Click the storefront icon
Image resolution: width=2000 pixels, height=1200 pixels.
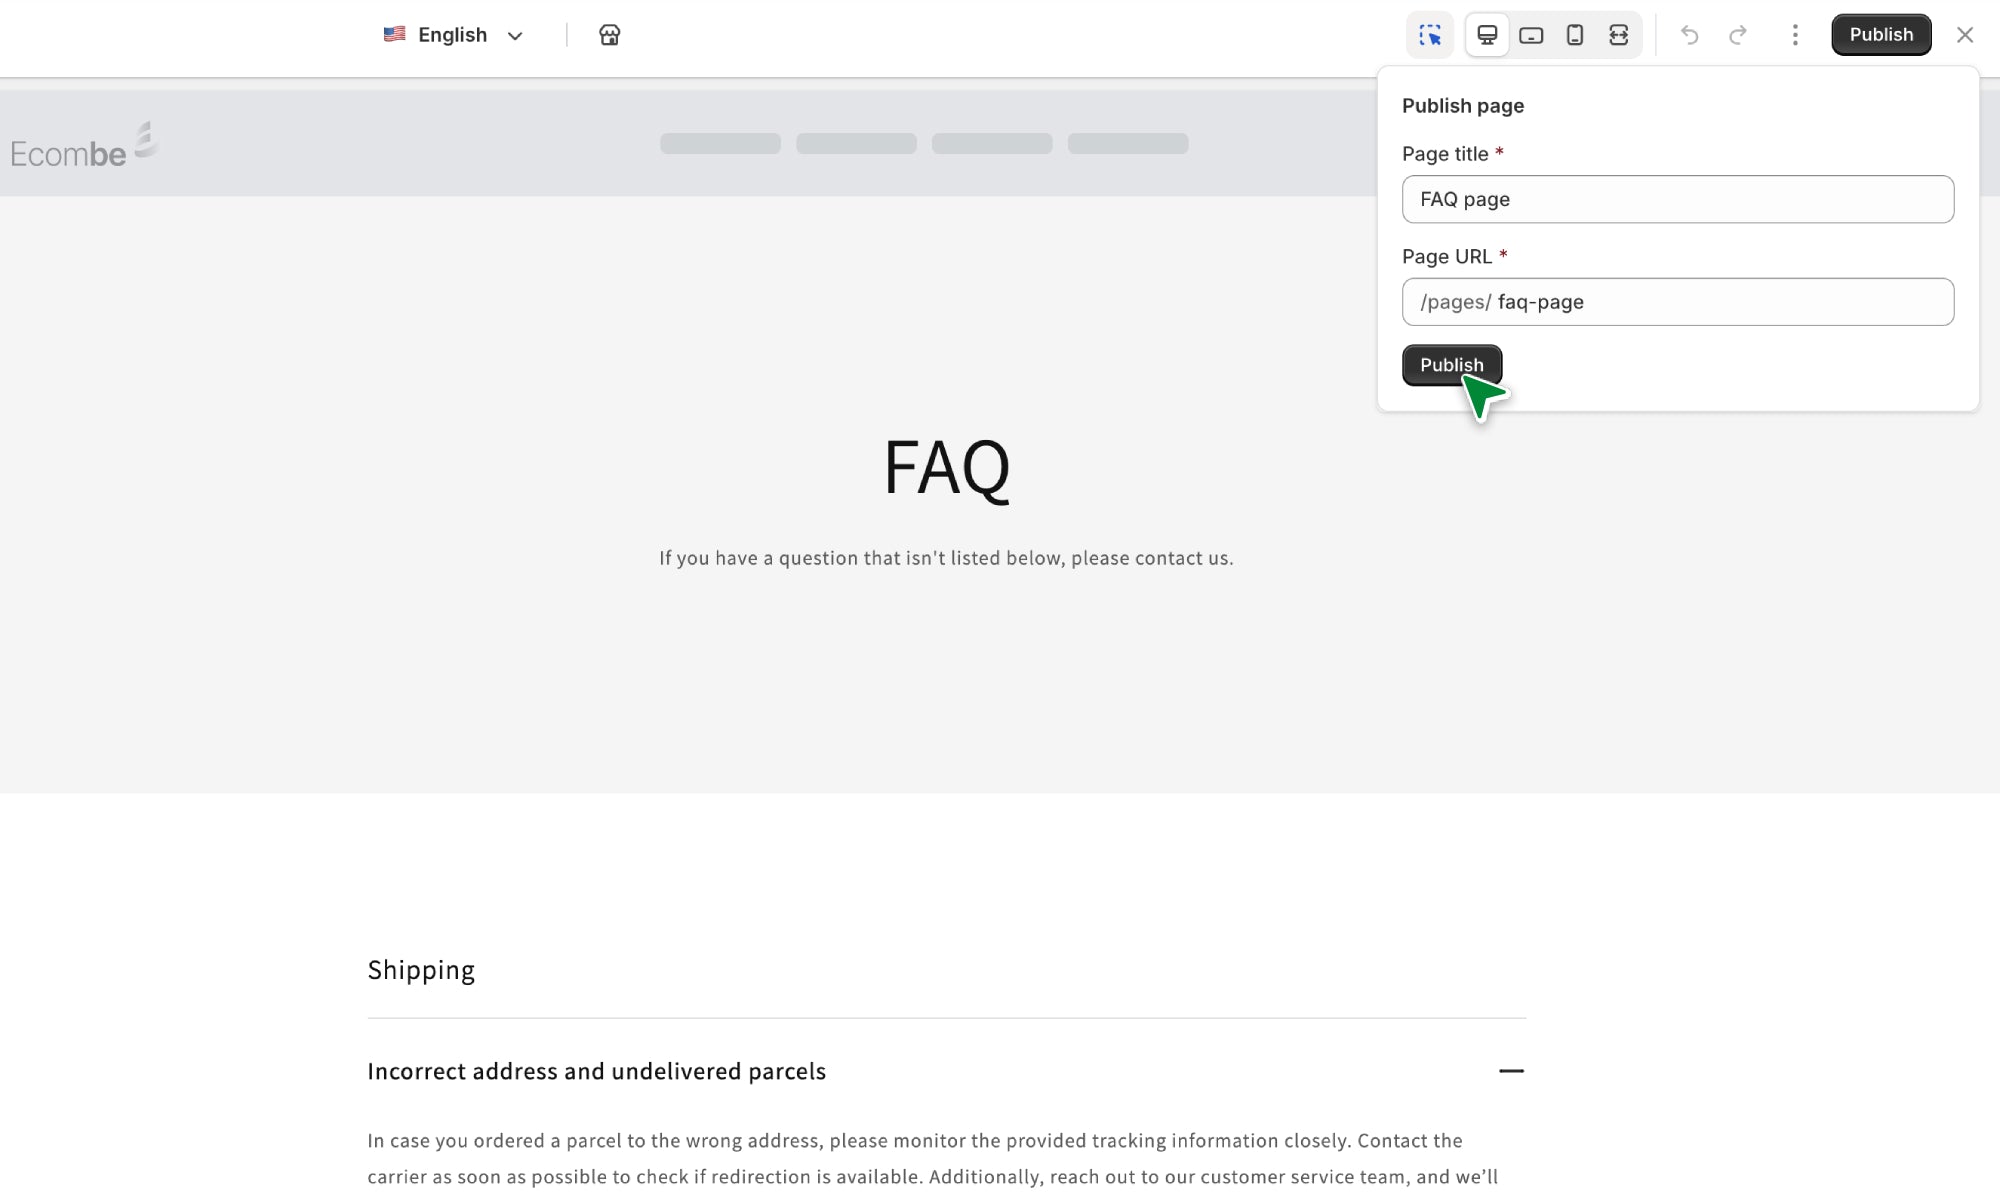point(609,36)
